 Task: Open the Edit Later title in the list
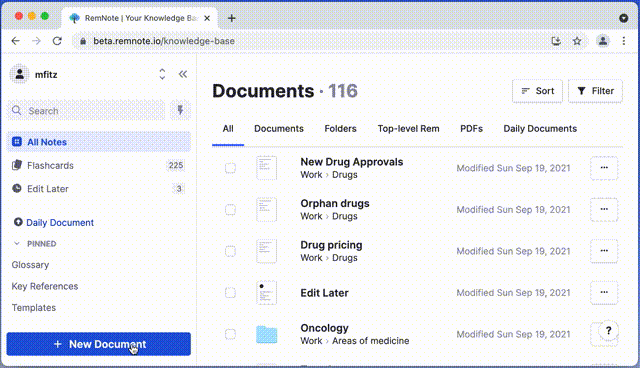point(324,293)
